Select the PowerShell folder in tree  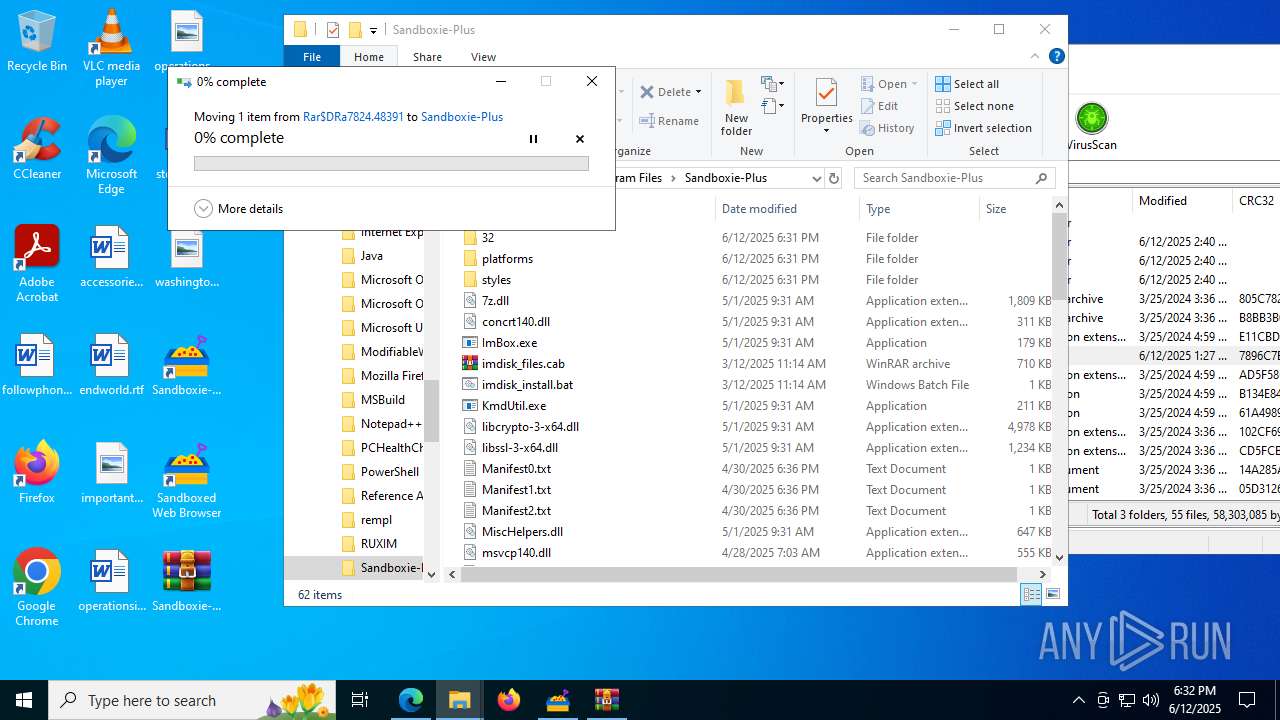pyautogui.click(x=389, y=472)
